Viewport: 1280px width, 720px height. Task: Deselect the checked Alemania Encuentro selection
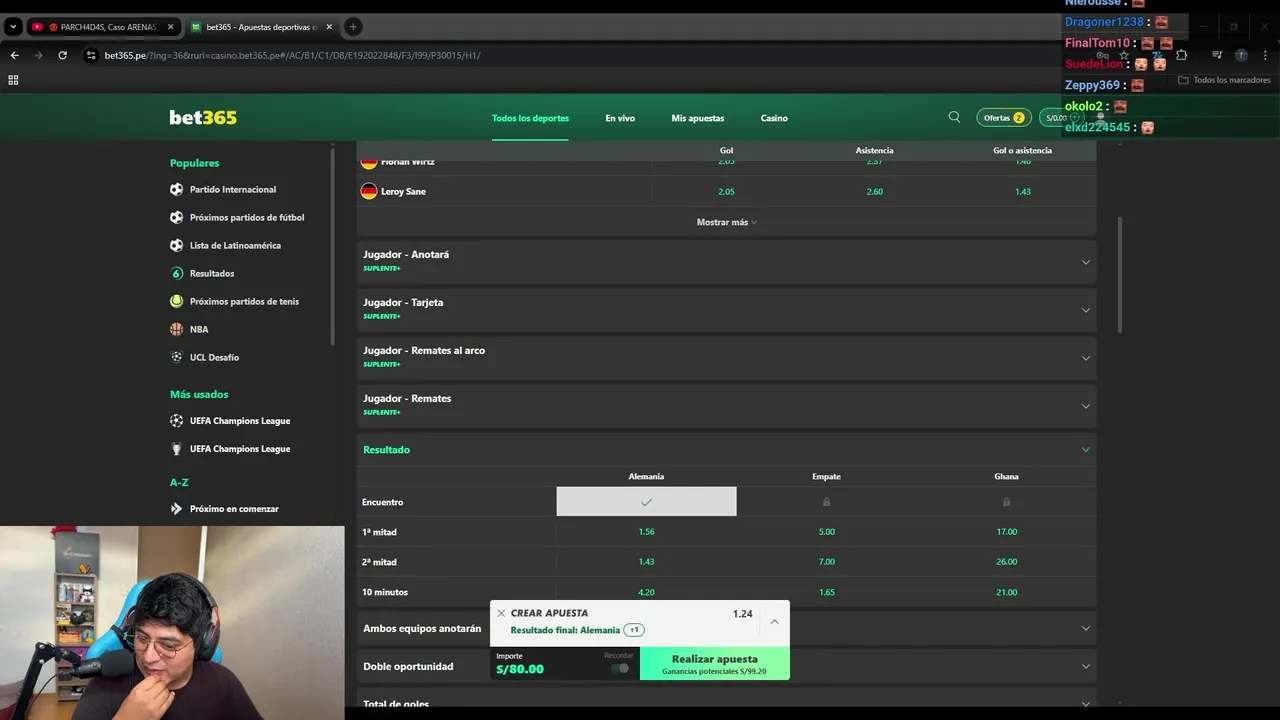[x=646, y=502]
